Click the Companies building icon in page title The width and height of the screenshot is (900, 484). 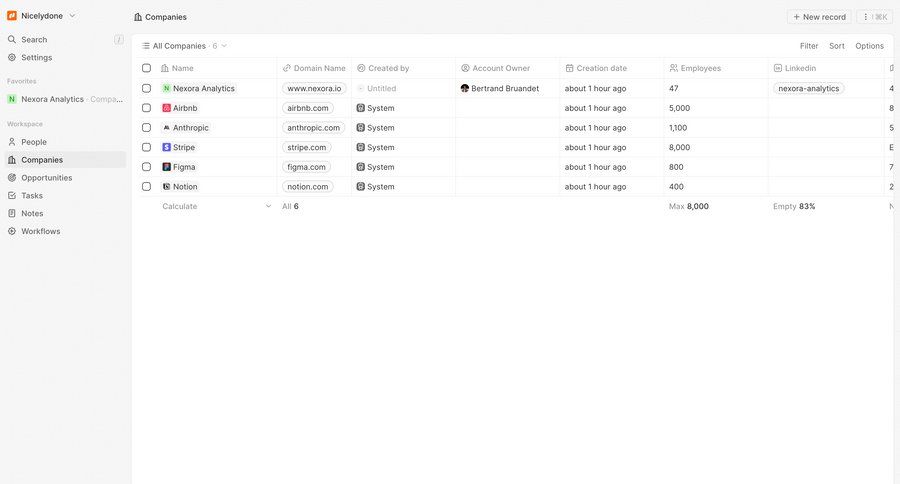138,17
